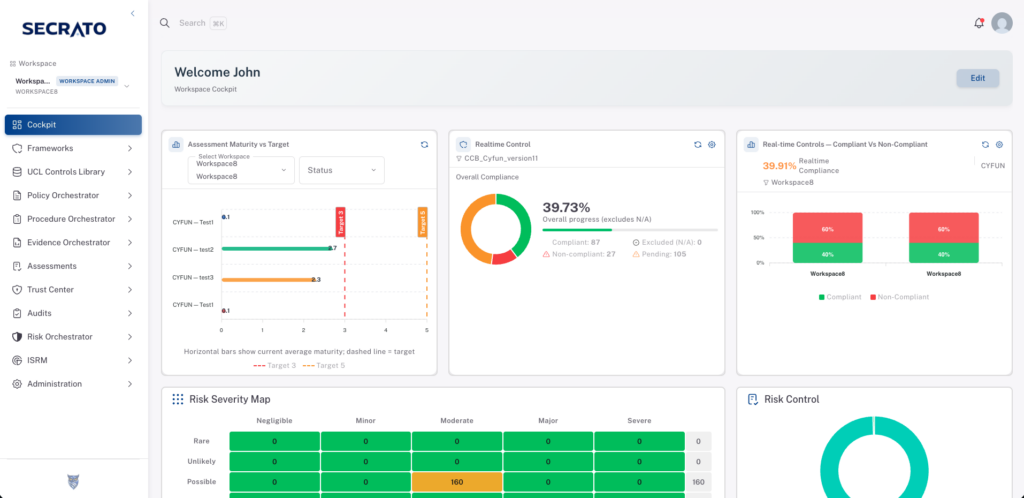This screenshot has height=498, width=1024.
Task: Click the Search input field
Action: click(x=193, y=23)
